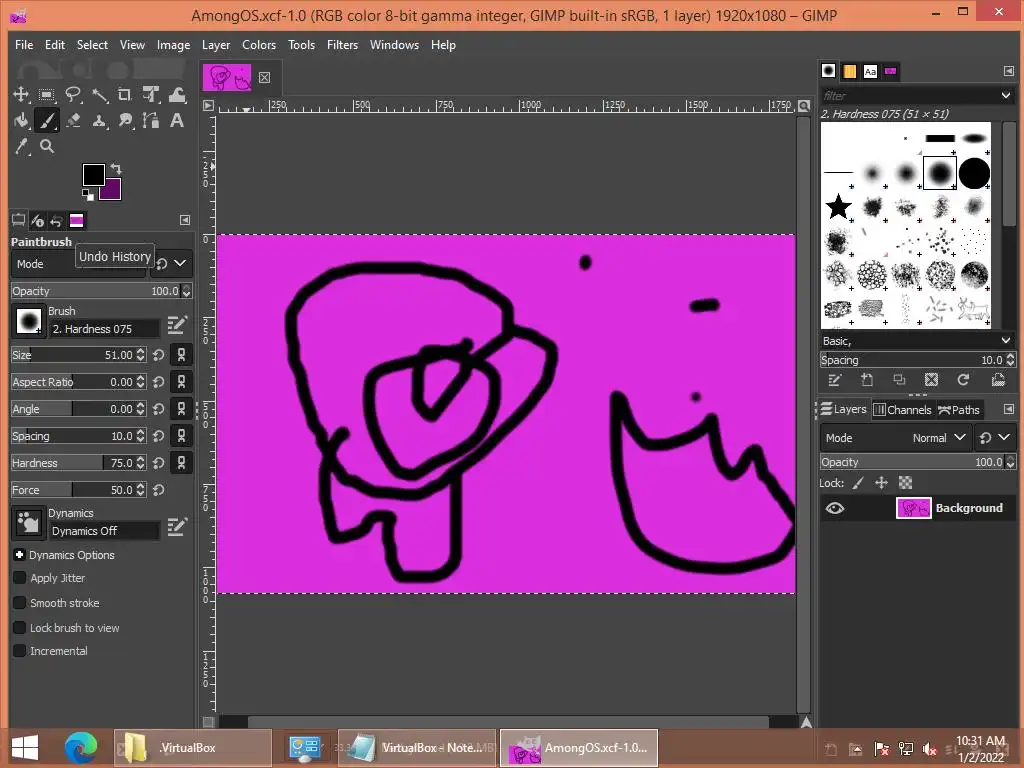Hide the Background layer eye icon
The image size is (1024, 768).
pos(835,508)
